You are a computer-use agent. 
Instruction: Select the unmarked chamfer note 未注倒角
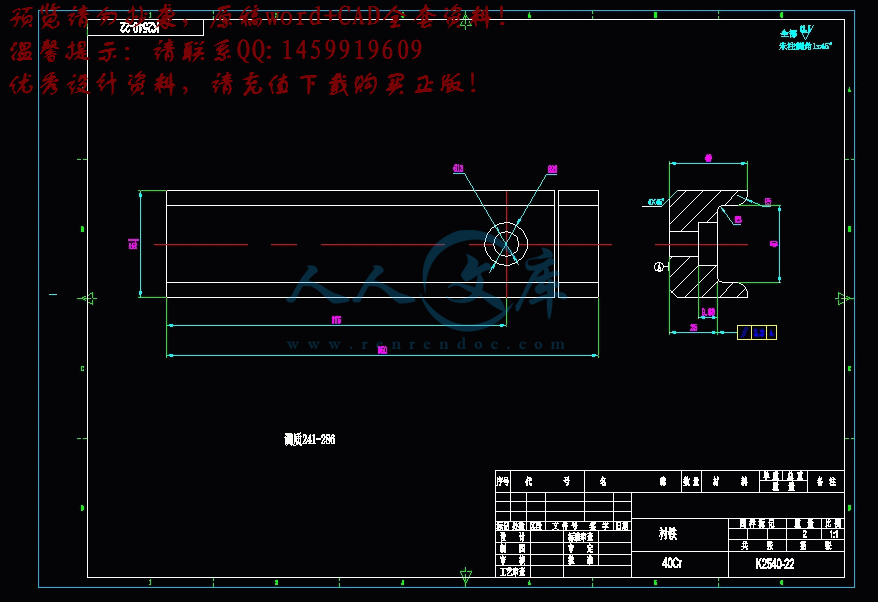805,46
